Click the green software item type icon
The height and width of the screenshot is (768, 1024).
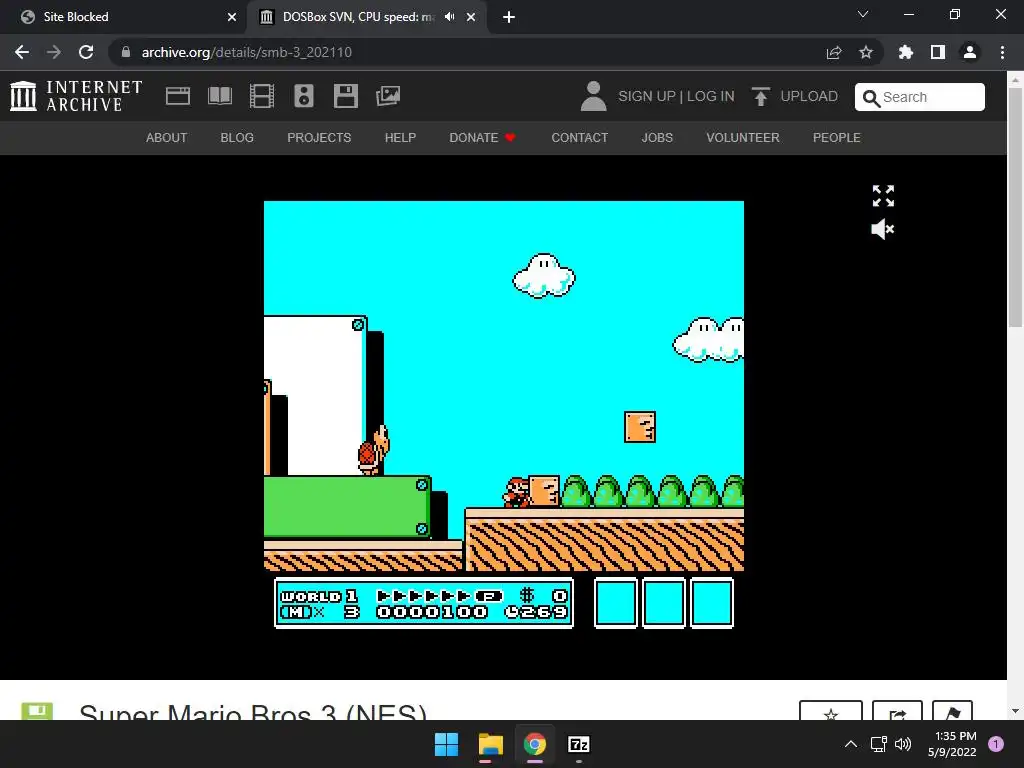(37, 711)
